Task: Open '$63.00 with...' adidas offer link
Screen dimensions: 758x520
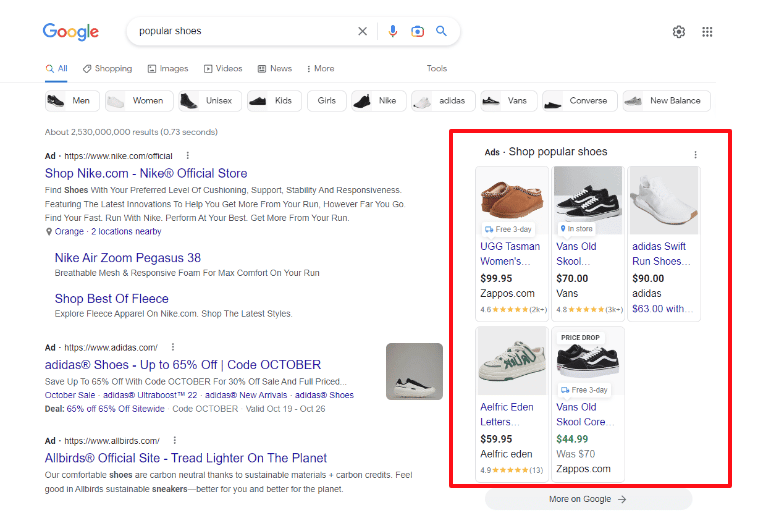Action: (661, 309)
